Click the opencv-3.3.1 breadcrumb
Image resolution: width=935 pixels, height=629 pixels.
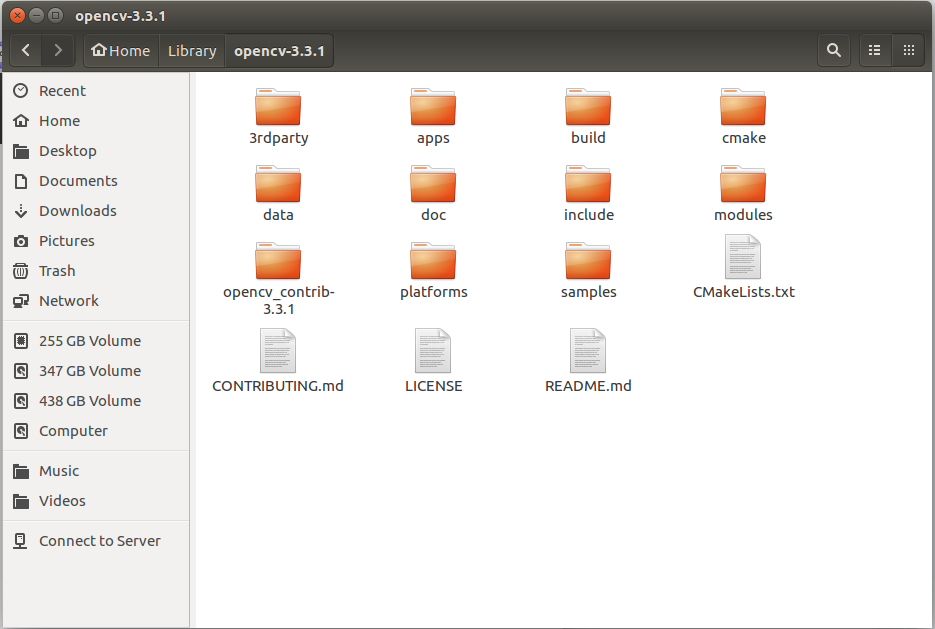pos(279,51)
